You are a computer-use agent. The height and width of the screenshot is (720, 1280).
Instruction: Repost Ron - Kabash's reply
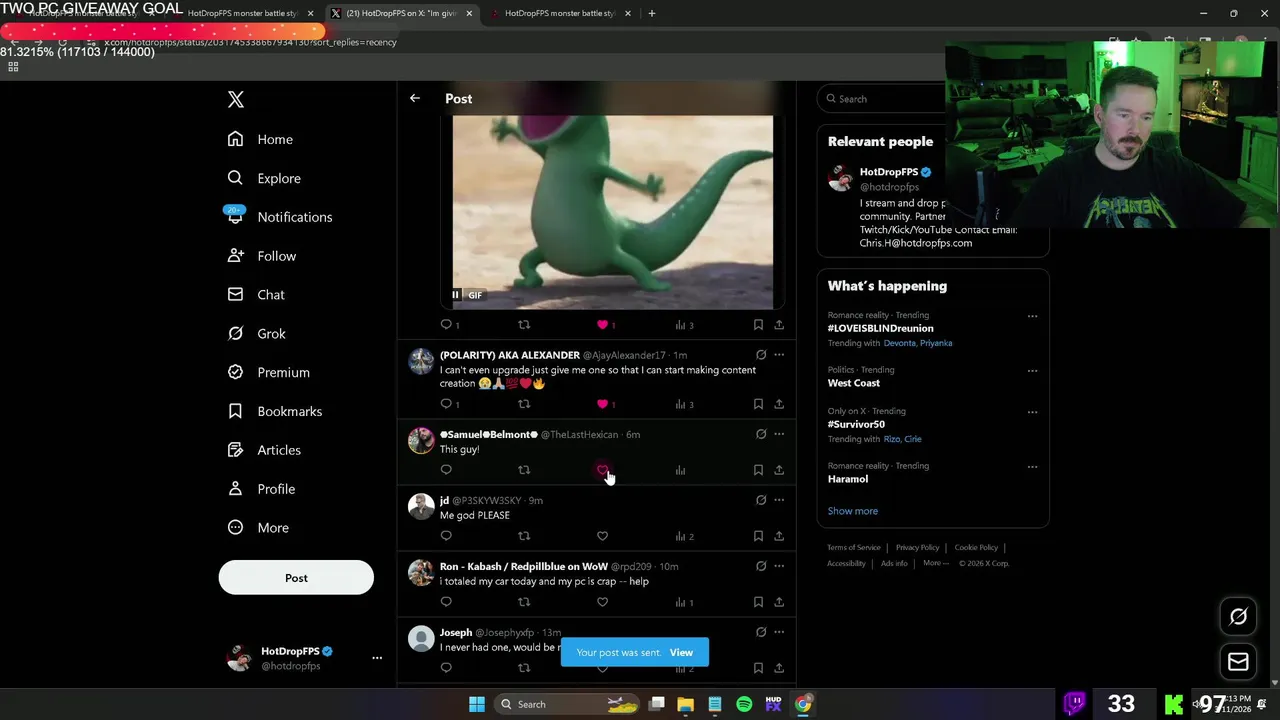[524, 602]
